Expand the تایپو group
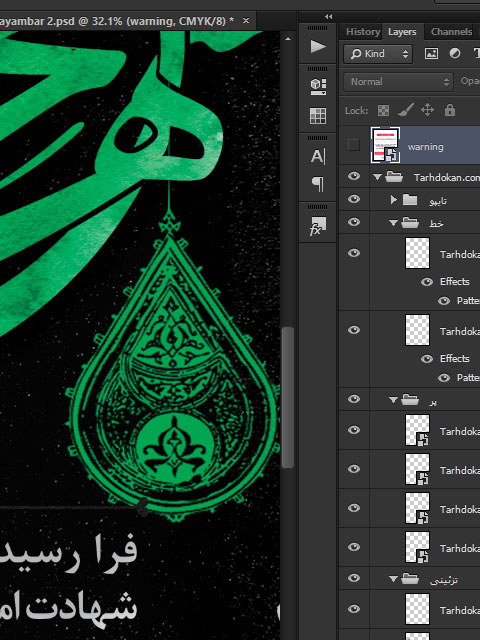The width and height of the screenshot is (480, 640). click(393, 200)
